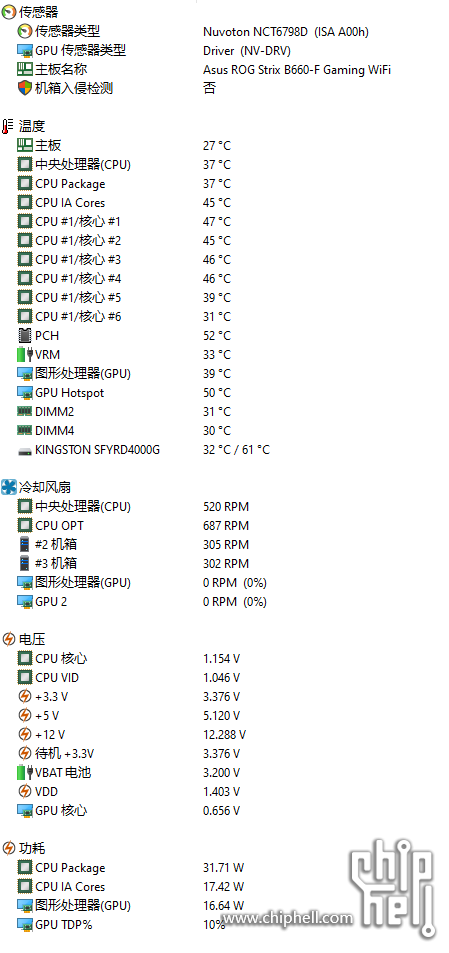
Task: Click the shield icon beside 机箱入侵检测
Action: pyautogui.click(x=25, y=88)
